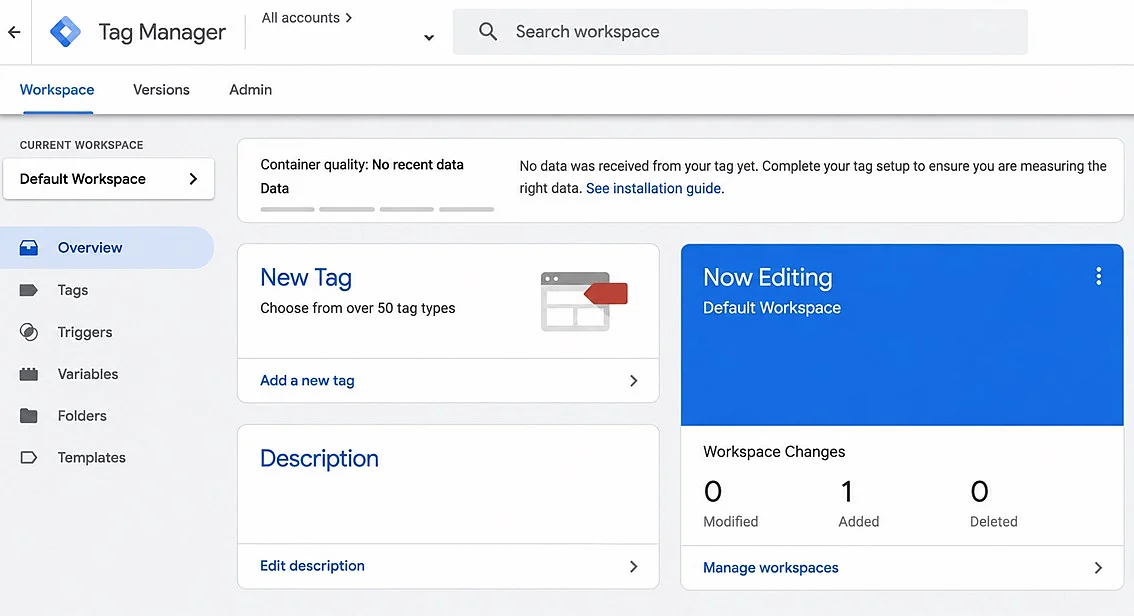
Task: Click the Folders folder icon
Action: click(29, 416)
